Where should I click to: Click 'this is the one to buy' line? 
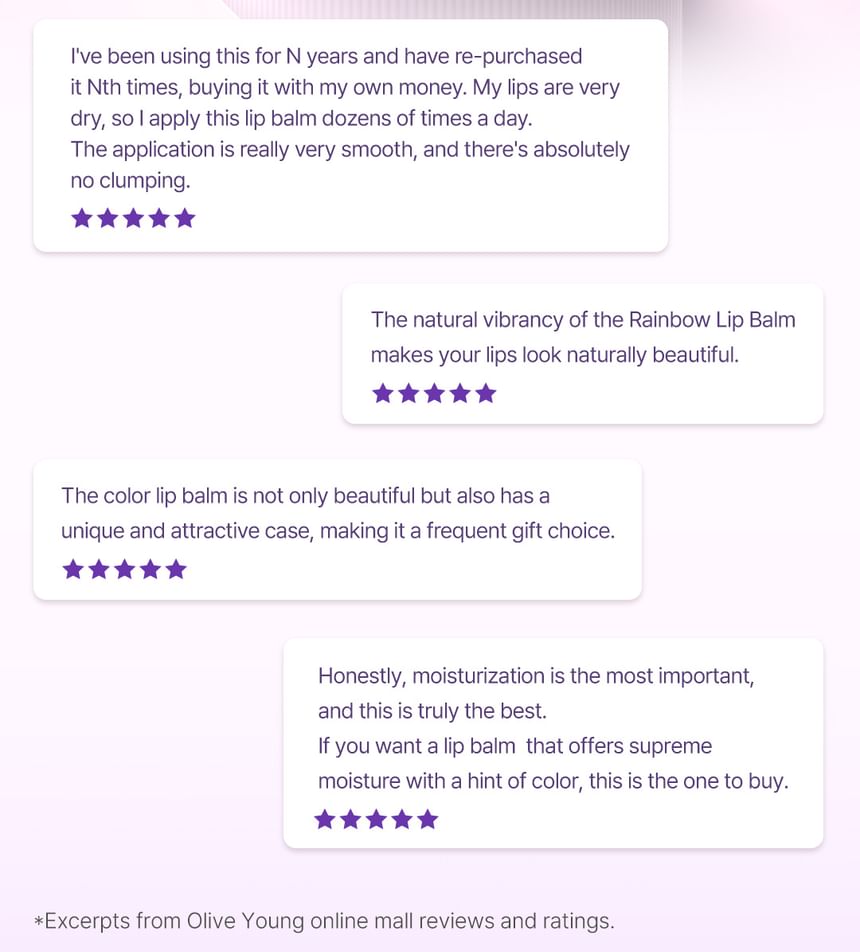click(553, 781)
